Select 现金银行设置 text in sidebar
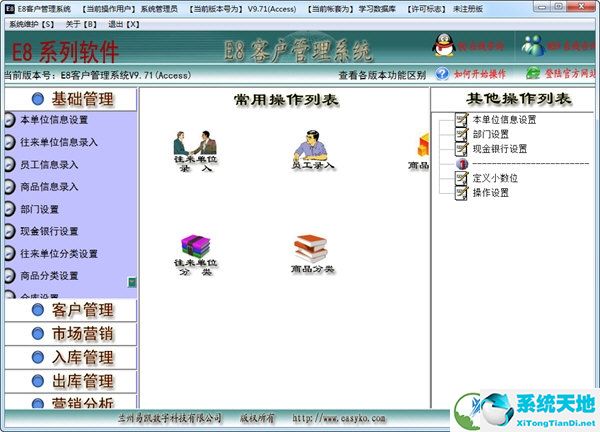 (x=49, y=231)
